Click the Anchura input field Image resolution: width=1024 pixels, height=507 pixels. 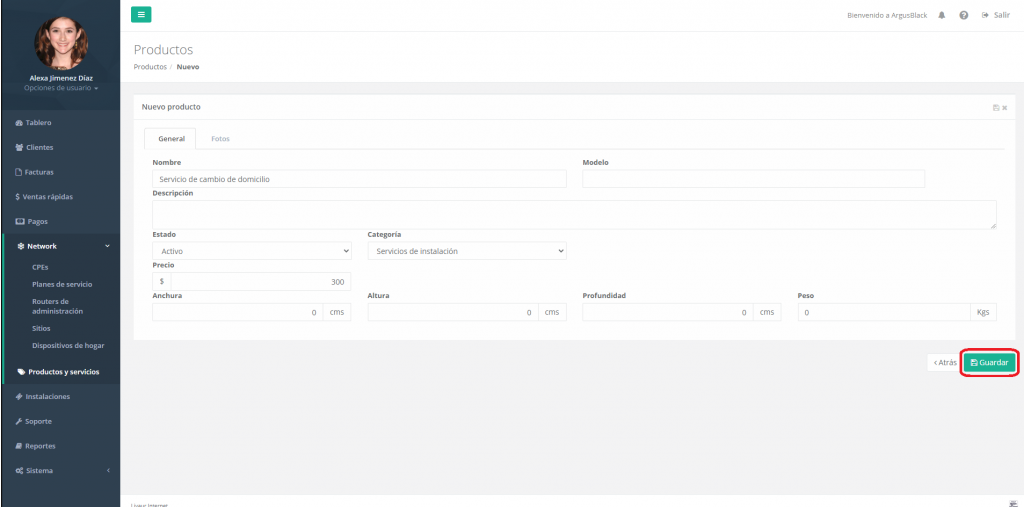point(238,312)
